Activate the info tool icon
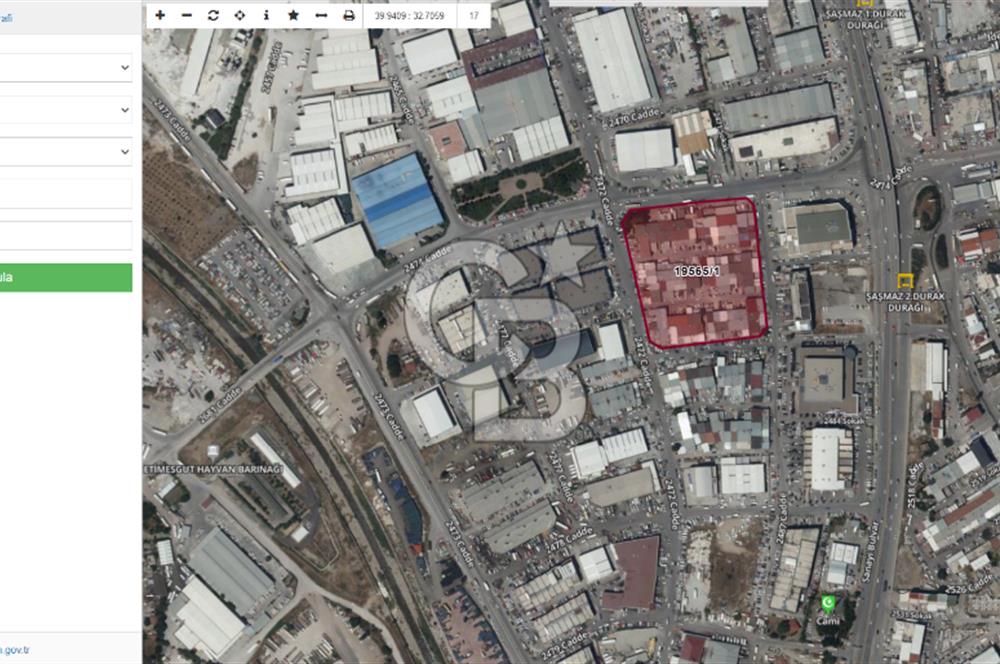Screen dimensions: 1000x664 pyautogui.click(x=266, y=15)
